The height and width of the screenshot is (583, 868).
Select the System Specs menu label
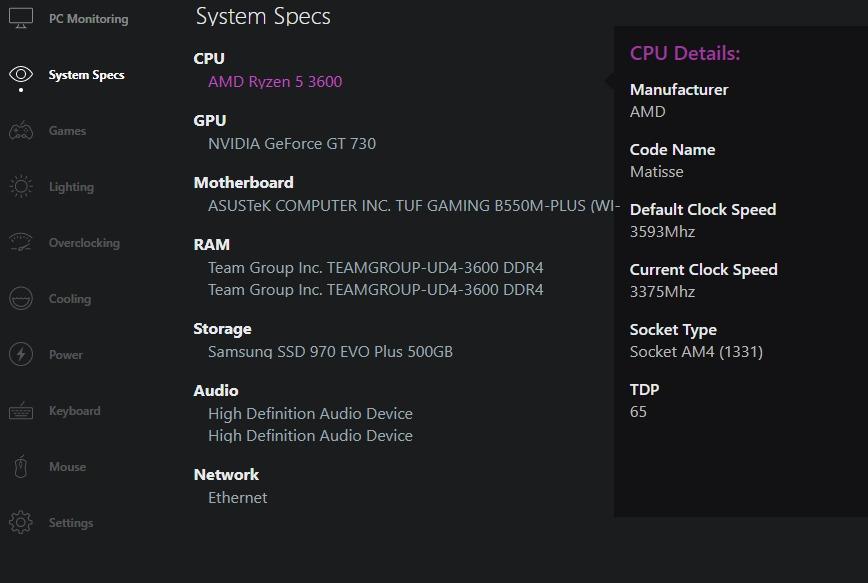point(86,75)
